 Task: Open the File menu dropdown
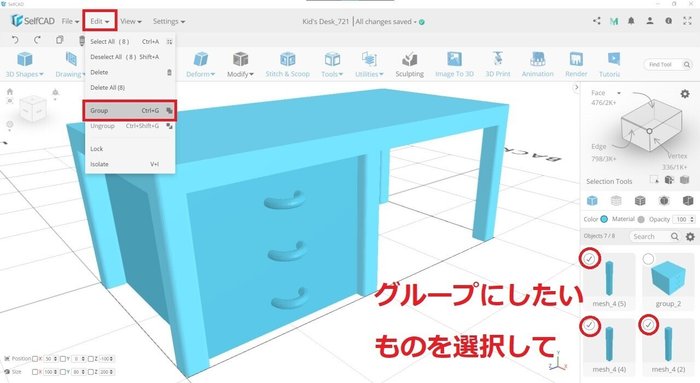coord(70,21)
